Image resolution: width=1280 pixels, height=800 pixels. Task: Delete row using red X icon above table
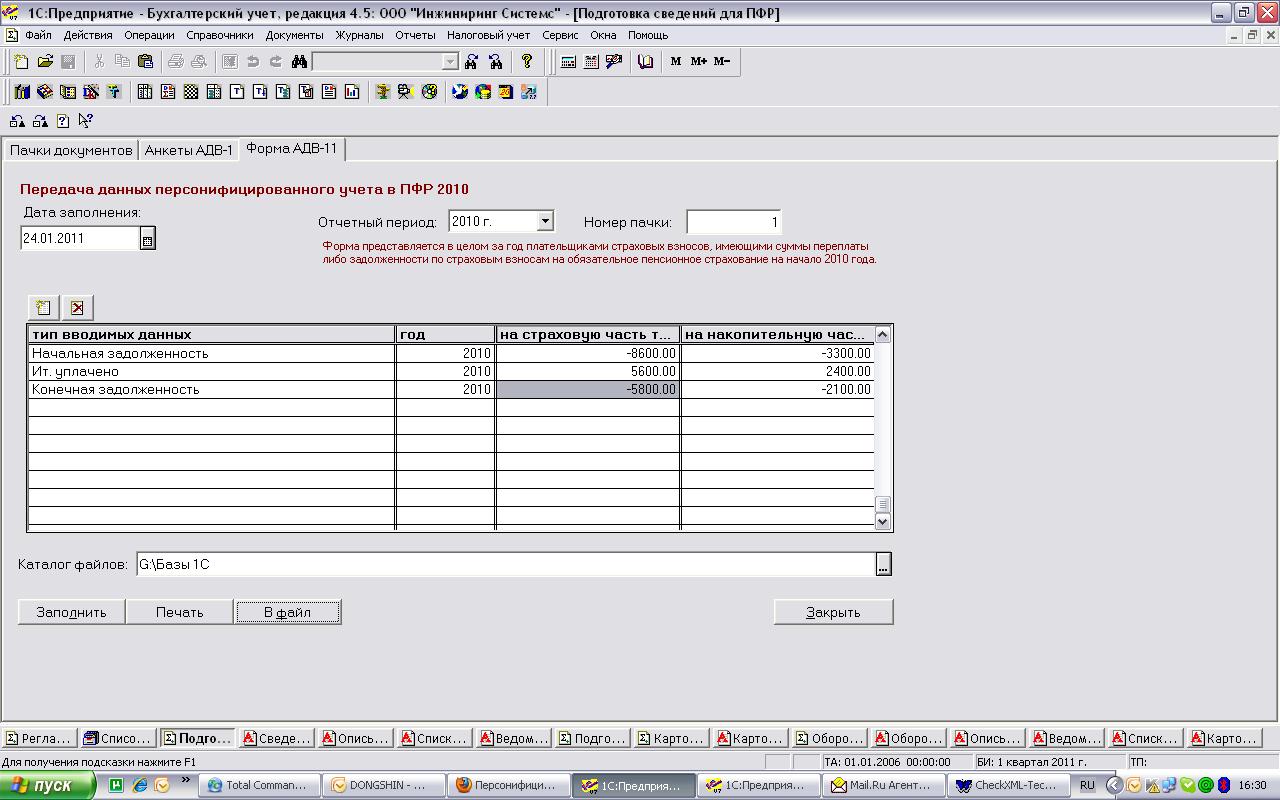[77, 308]
